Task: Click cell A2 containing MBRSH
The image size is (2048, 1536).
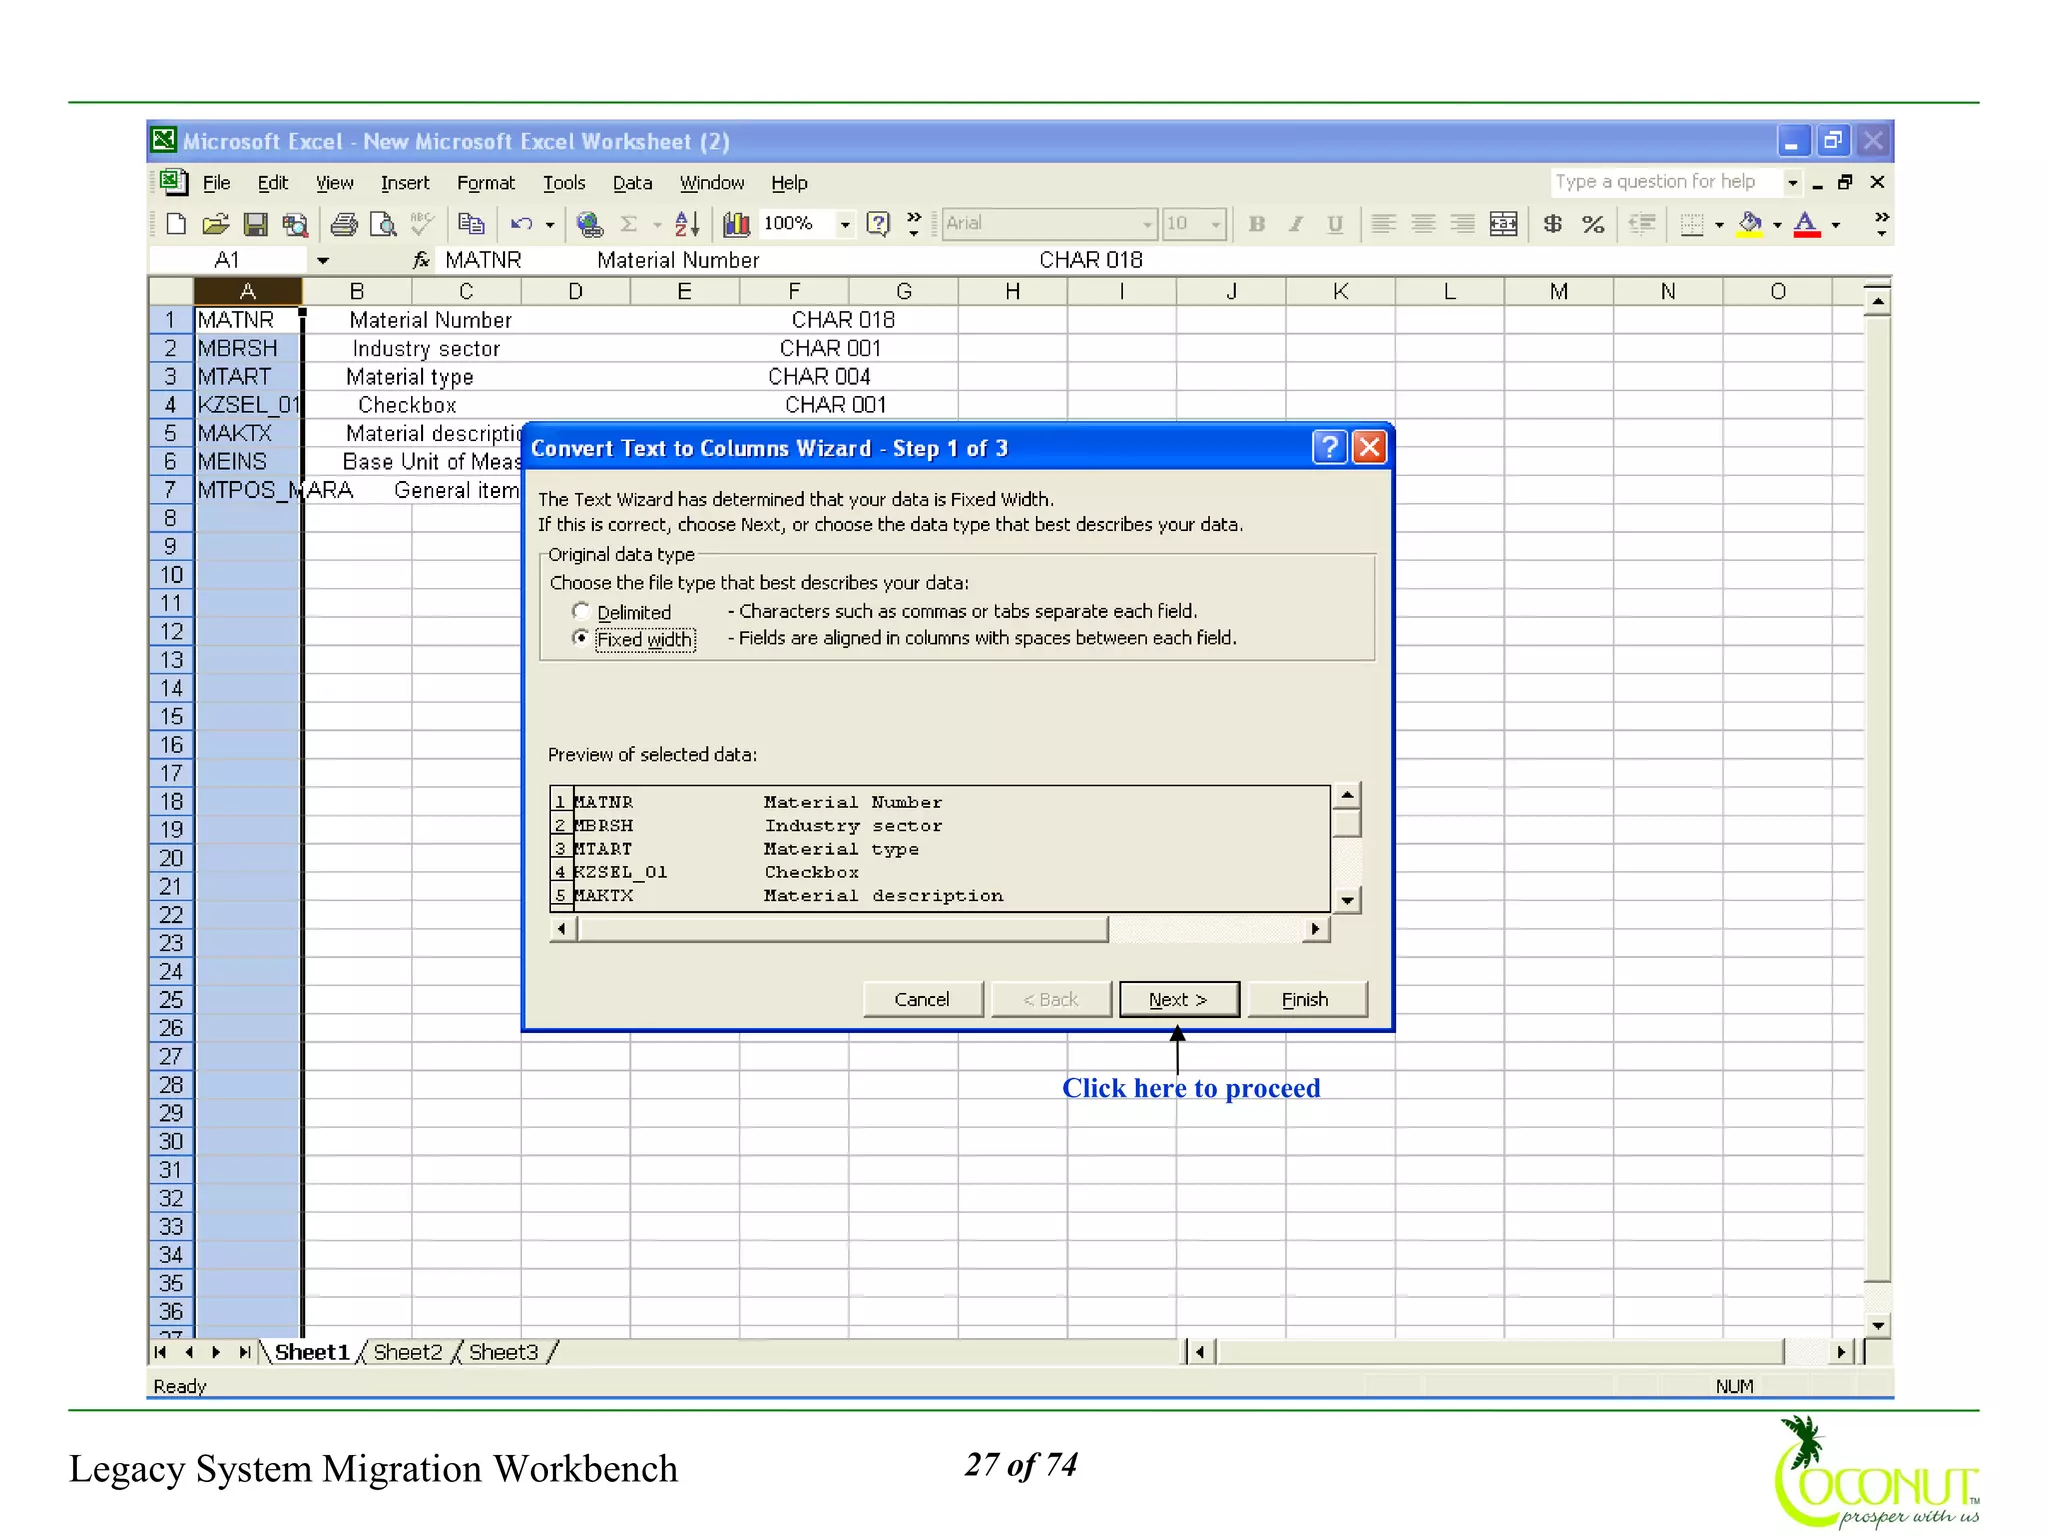Action: (x=247, y=348)
